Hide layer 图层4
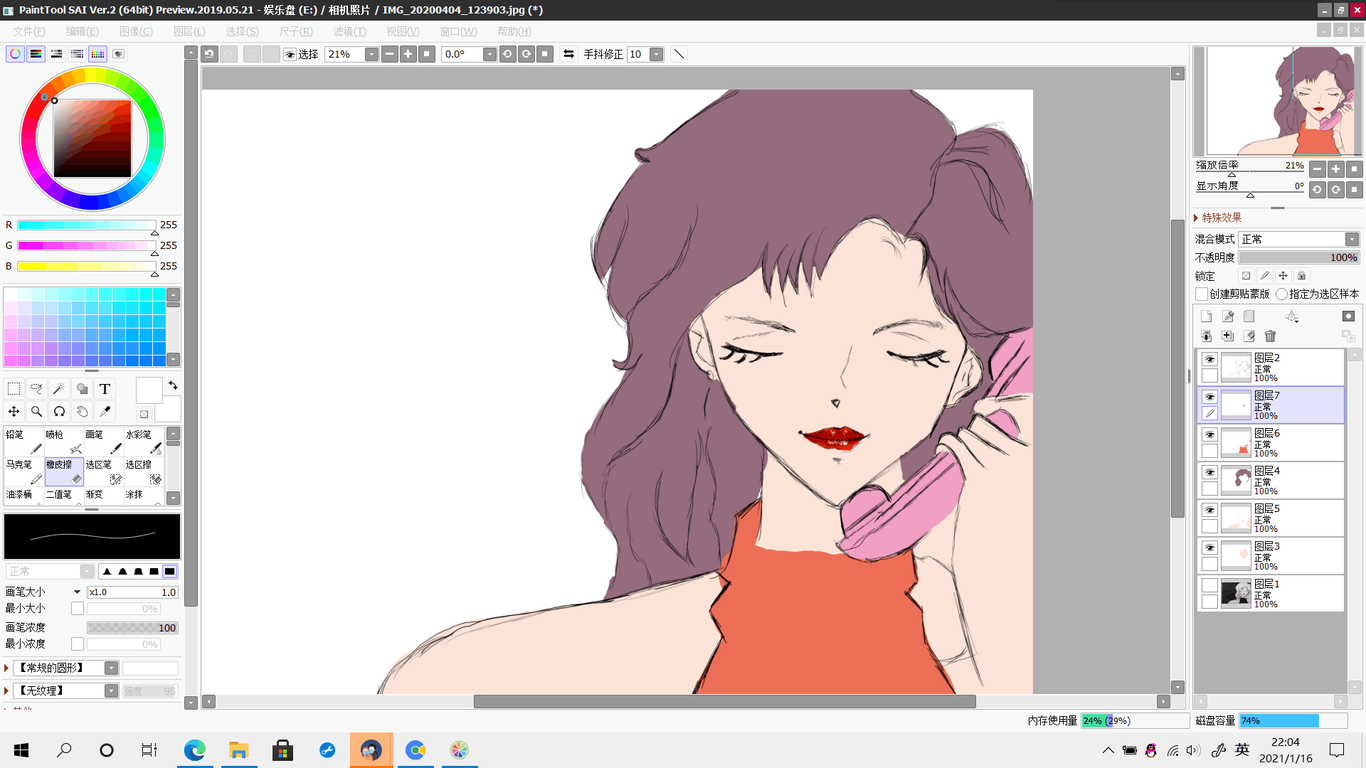The height and width of the screenshot is (768, 1366). [x=1209, y=472]
